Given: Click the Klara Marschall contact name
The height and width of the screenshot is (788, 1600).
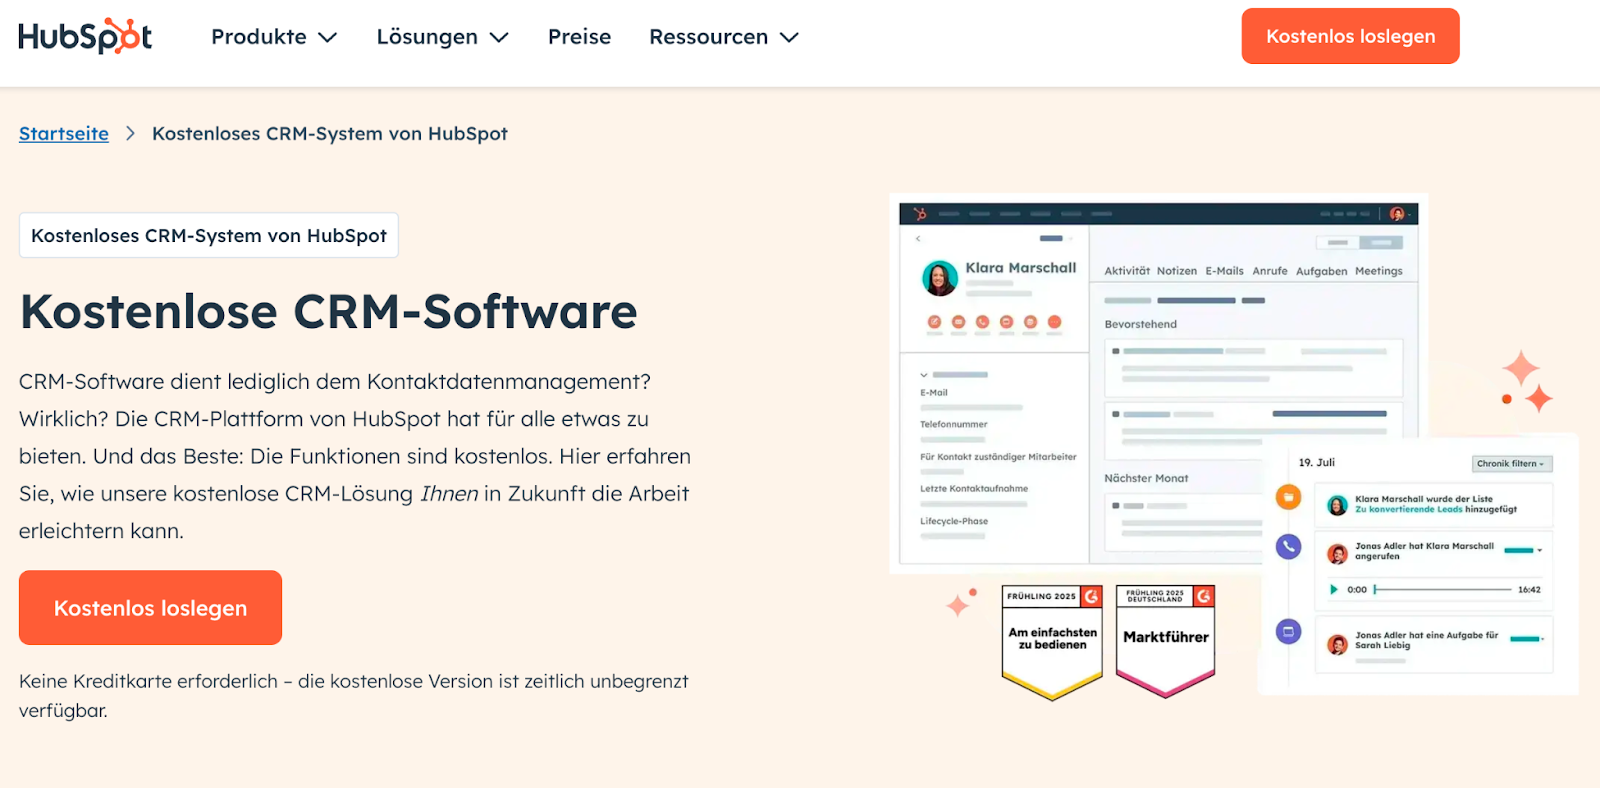Looking at the screenshot, I should [1021, 268].
